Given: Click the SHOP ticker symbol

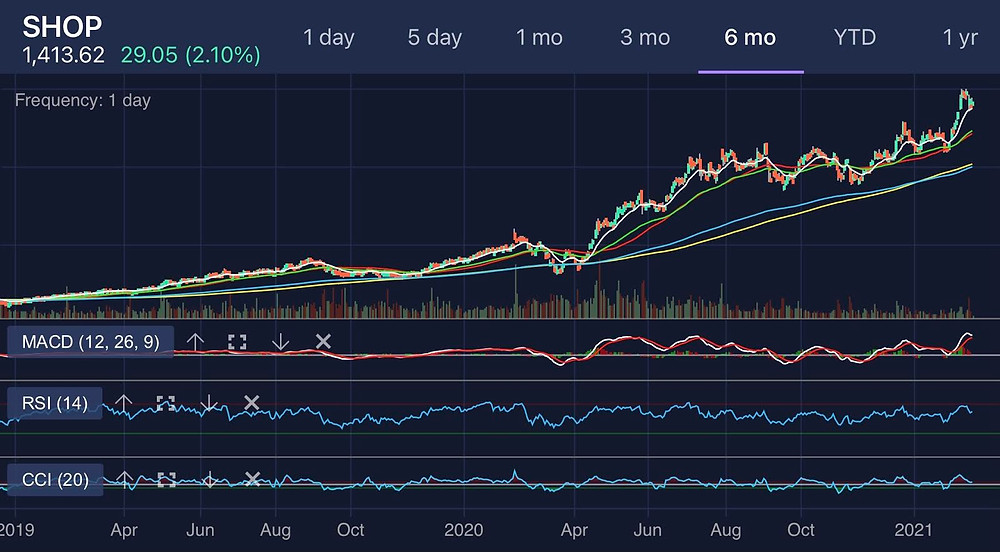Looking at the screenshot, I should click(62, 27).
